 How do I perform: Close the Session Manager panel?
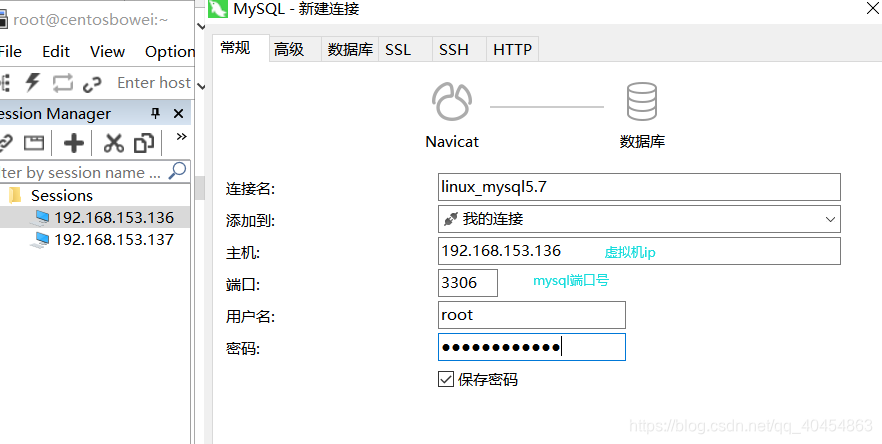178,114
